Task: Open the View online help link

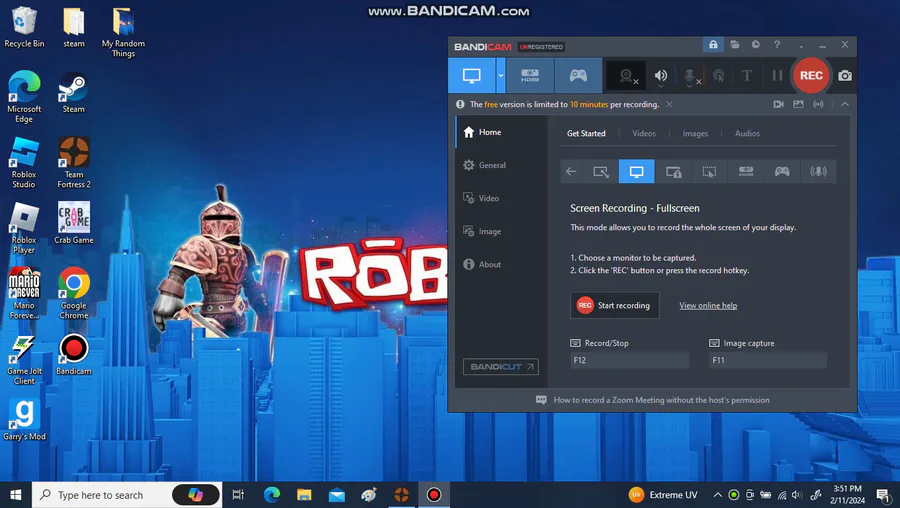Action: 708,305
